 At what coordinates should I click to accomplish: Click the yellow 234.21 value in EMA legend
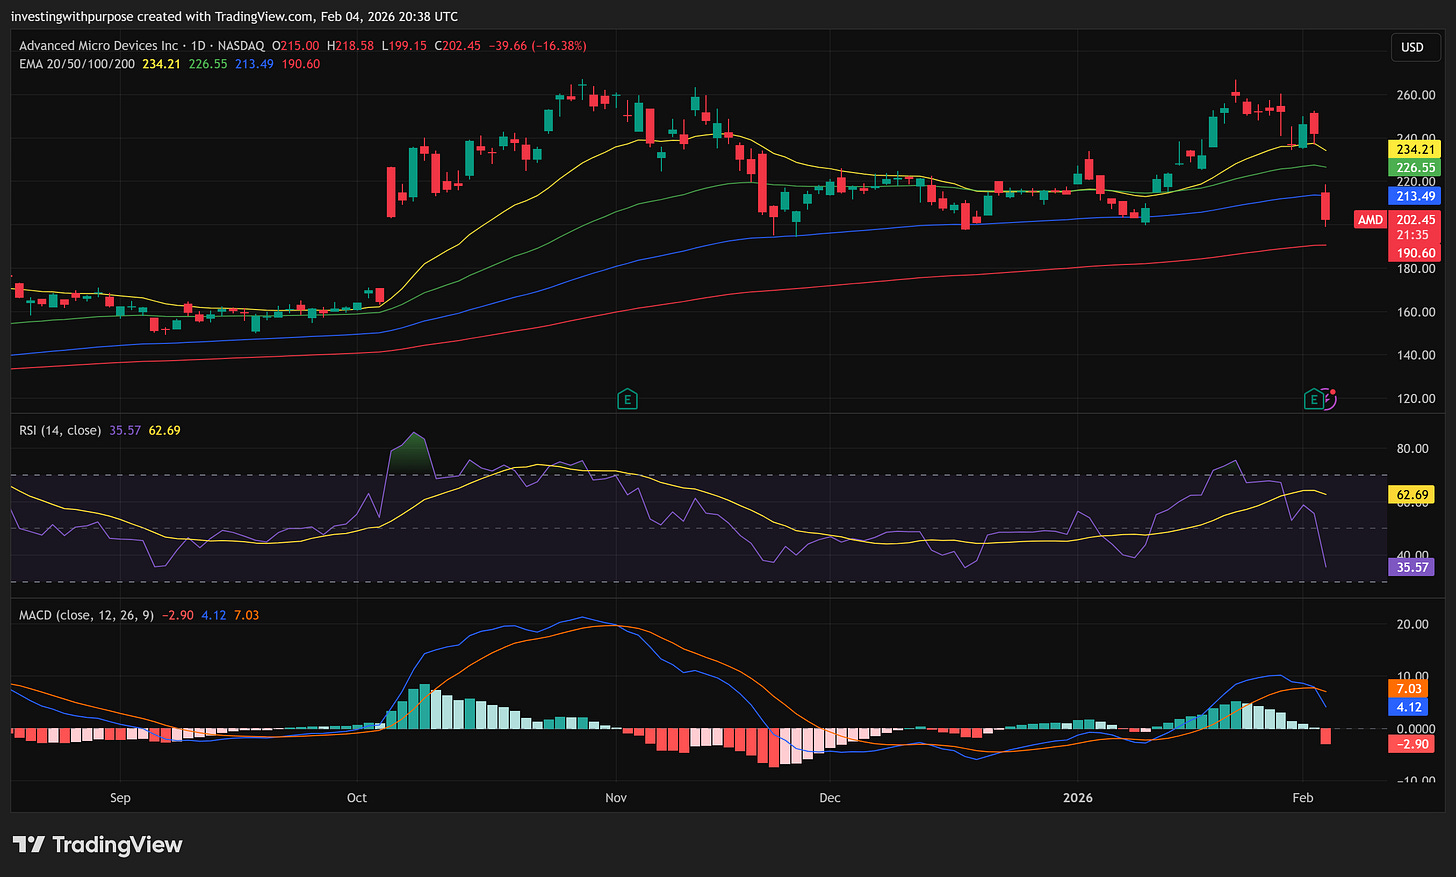click(x=161, y=64)
